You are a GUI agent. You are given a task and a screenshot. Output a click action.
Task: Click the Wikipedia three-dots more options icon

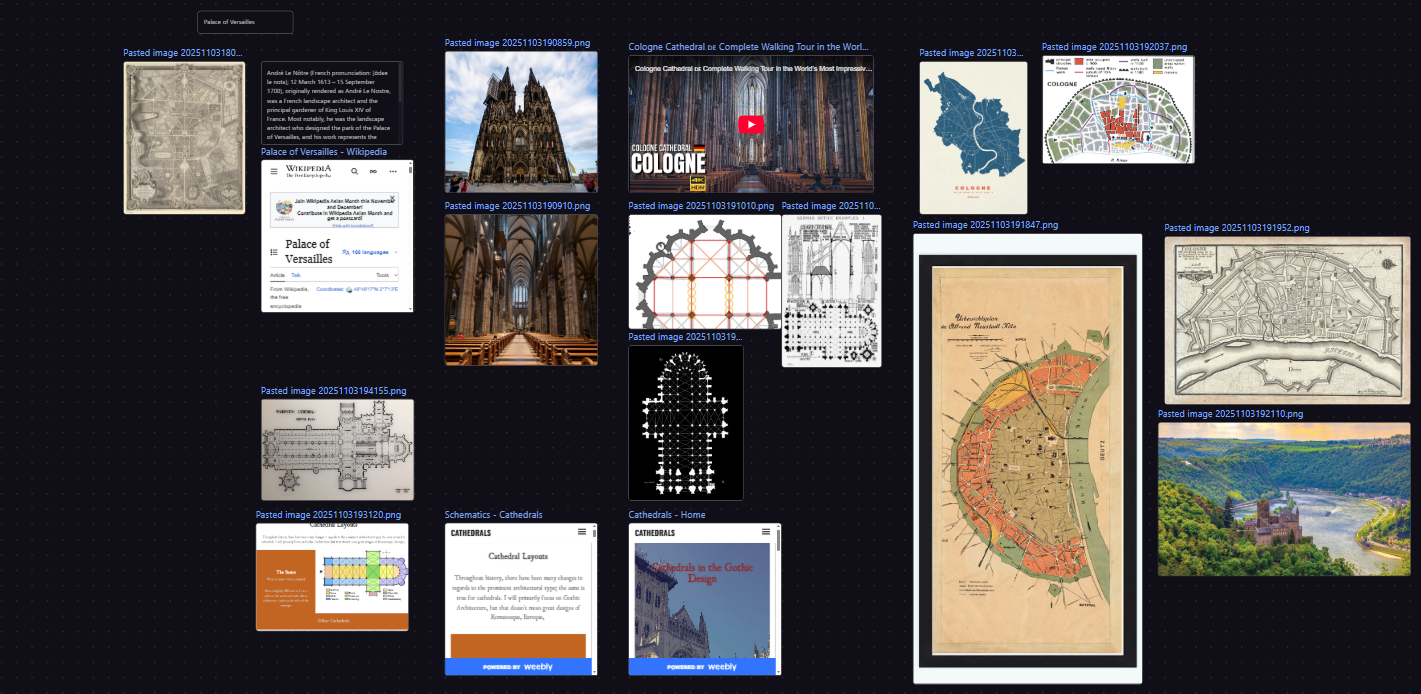click(x=392, y=172)
